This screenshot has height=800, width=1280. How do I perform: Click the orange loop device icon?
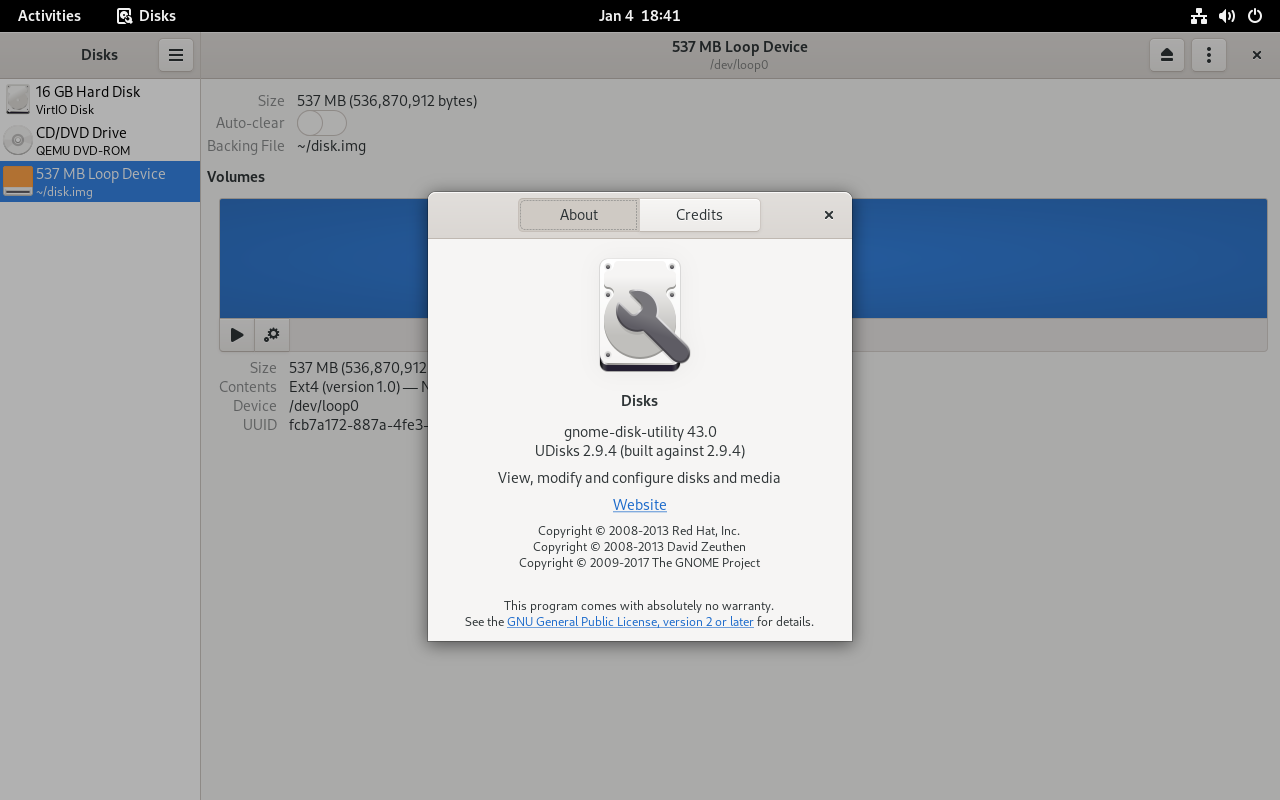click(18, 181)
